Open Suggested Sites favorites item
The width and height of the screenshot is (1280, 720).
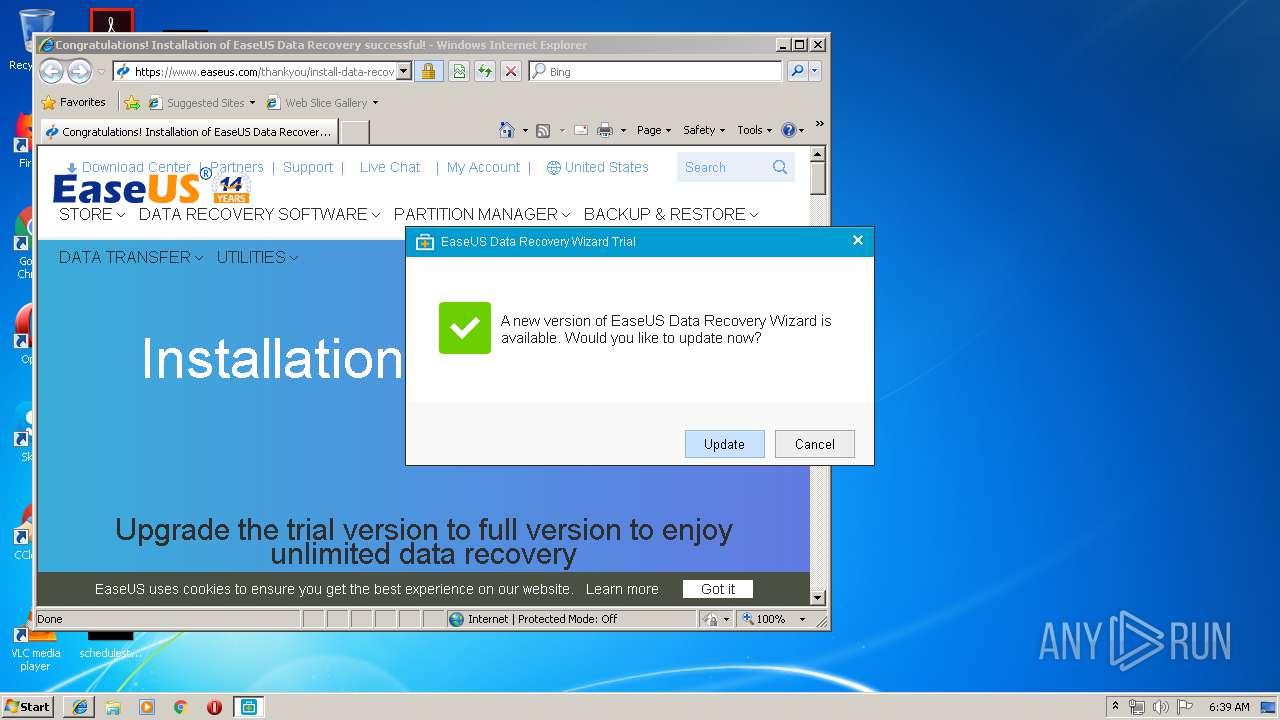click(x=201, y=102)
